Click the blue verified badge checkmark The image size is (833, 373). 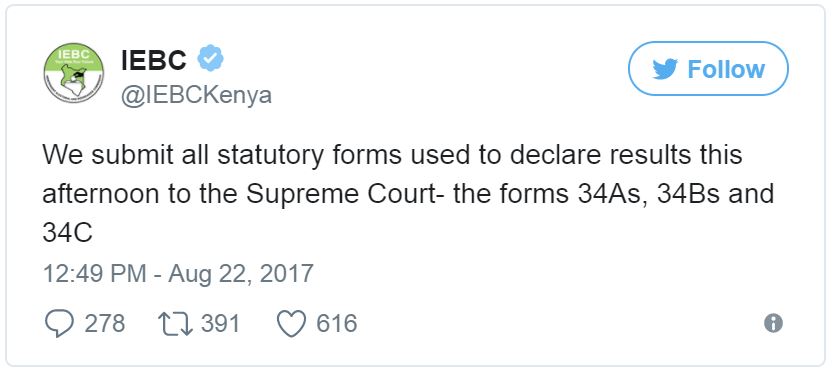tap(211, 58)
